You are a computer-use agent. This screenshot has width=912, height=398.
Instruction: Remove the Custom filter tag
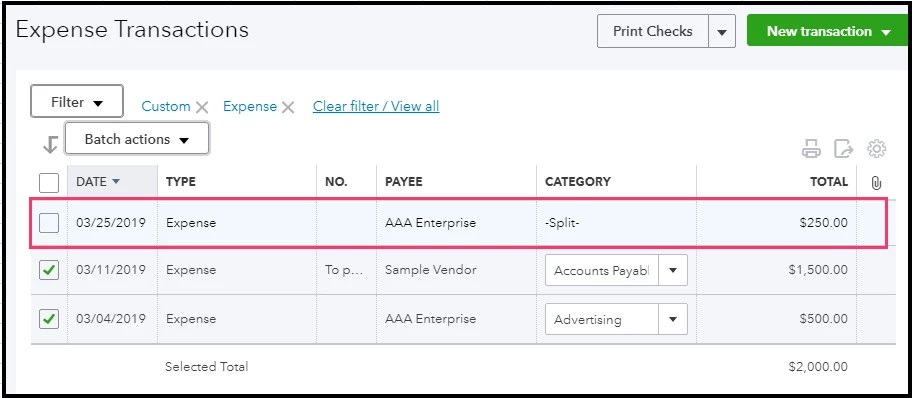tap(202, 107)
